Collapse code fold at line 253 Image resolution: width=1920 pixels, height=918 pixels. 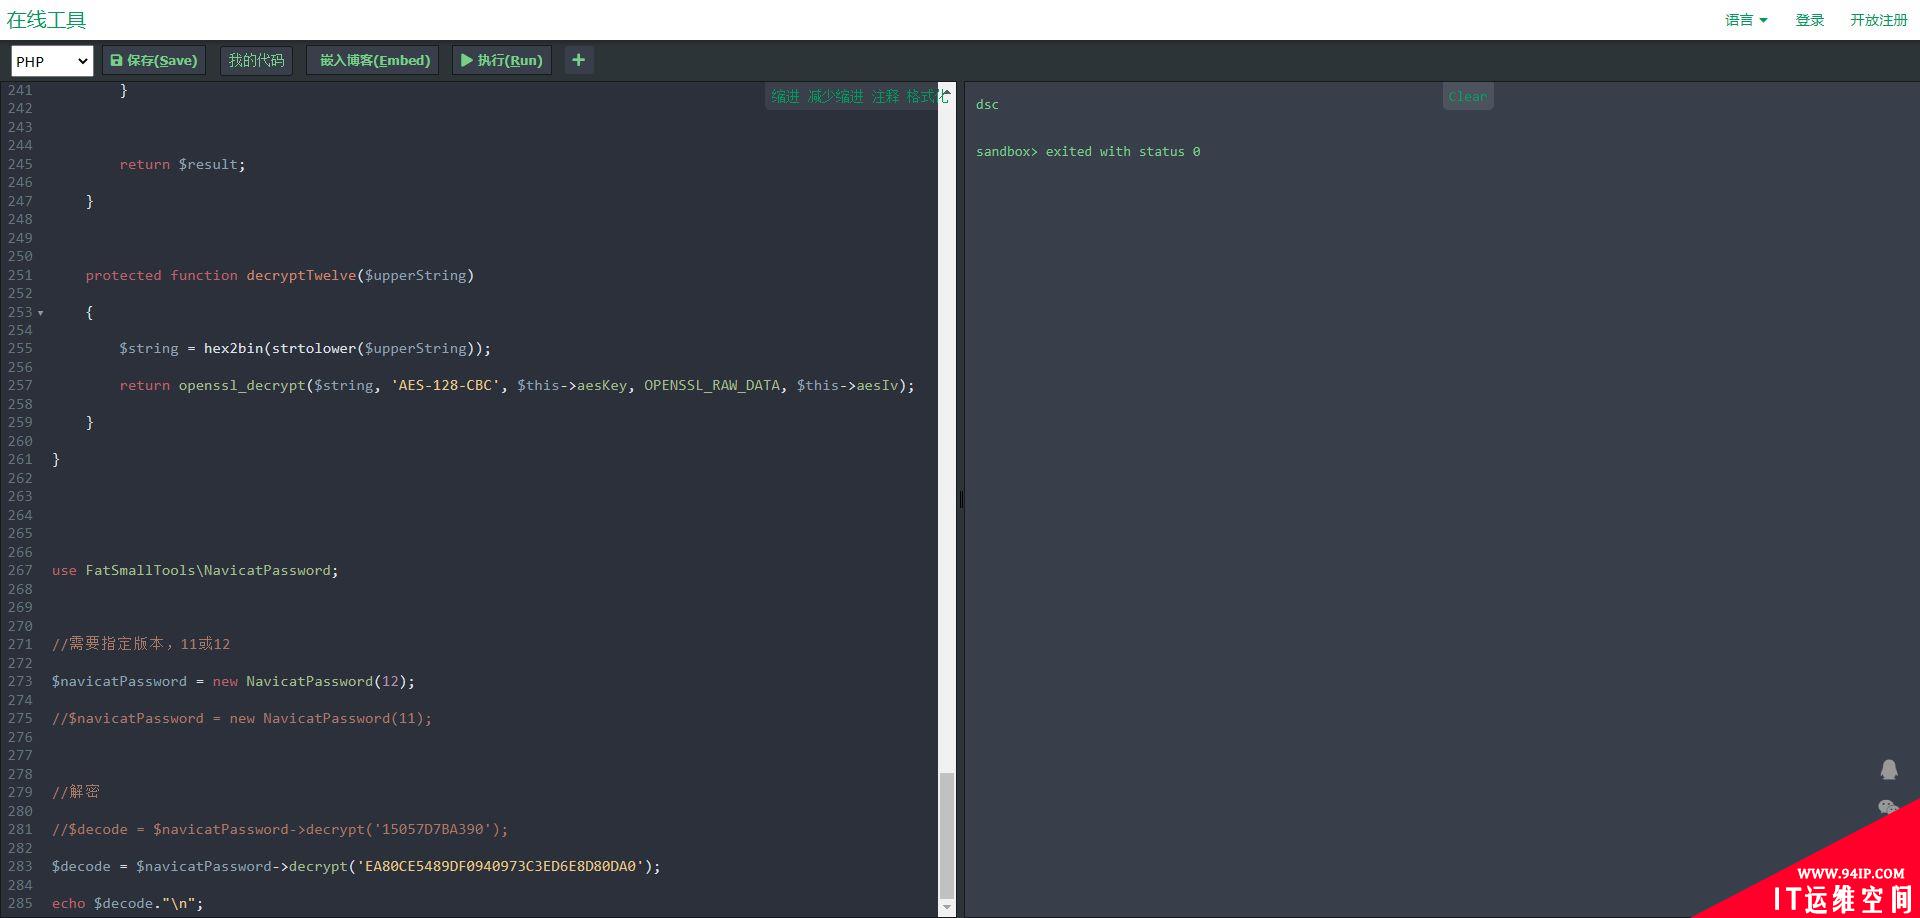point(41,313)
